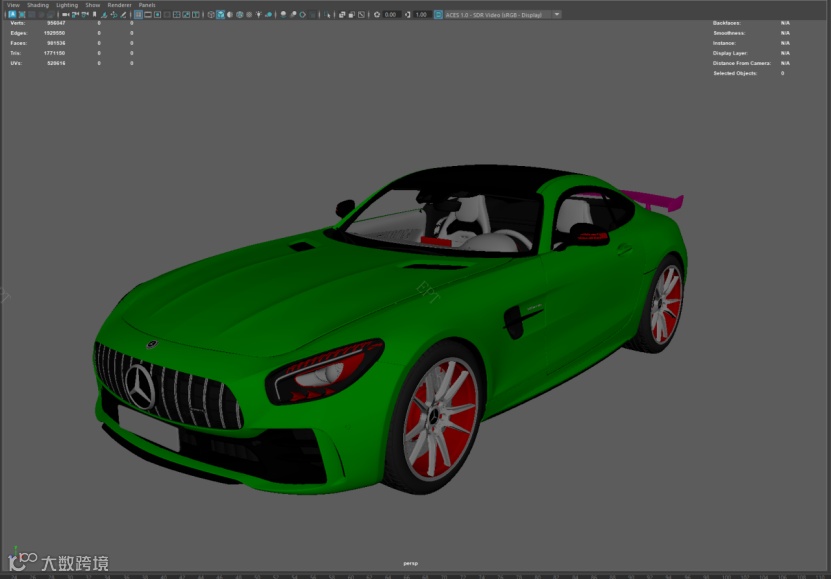This screenshot has height=579, width=831.
Task: Toggle the viewport grid display
Action: (138, 15)
